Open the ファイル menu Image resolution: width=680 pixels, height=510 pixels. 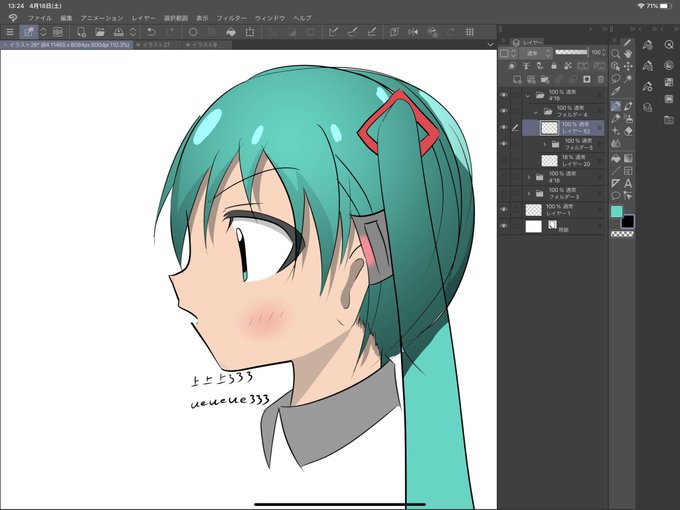pyautogui.click(x=40, y=18)
